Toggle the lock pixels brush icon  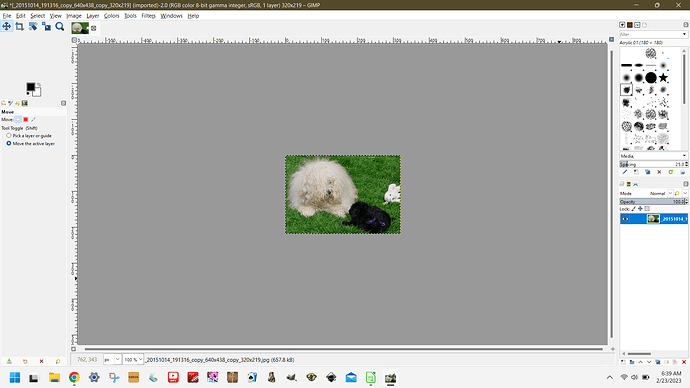pyautogui.click(x=634, y=209)
